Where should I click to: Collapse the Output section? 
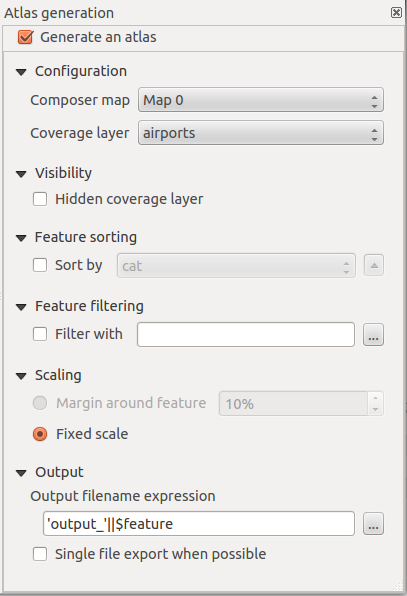21,473
